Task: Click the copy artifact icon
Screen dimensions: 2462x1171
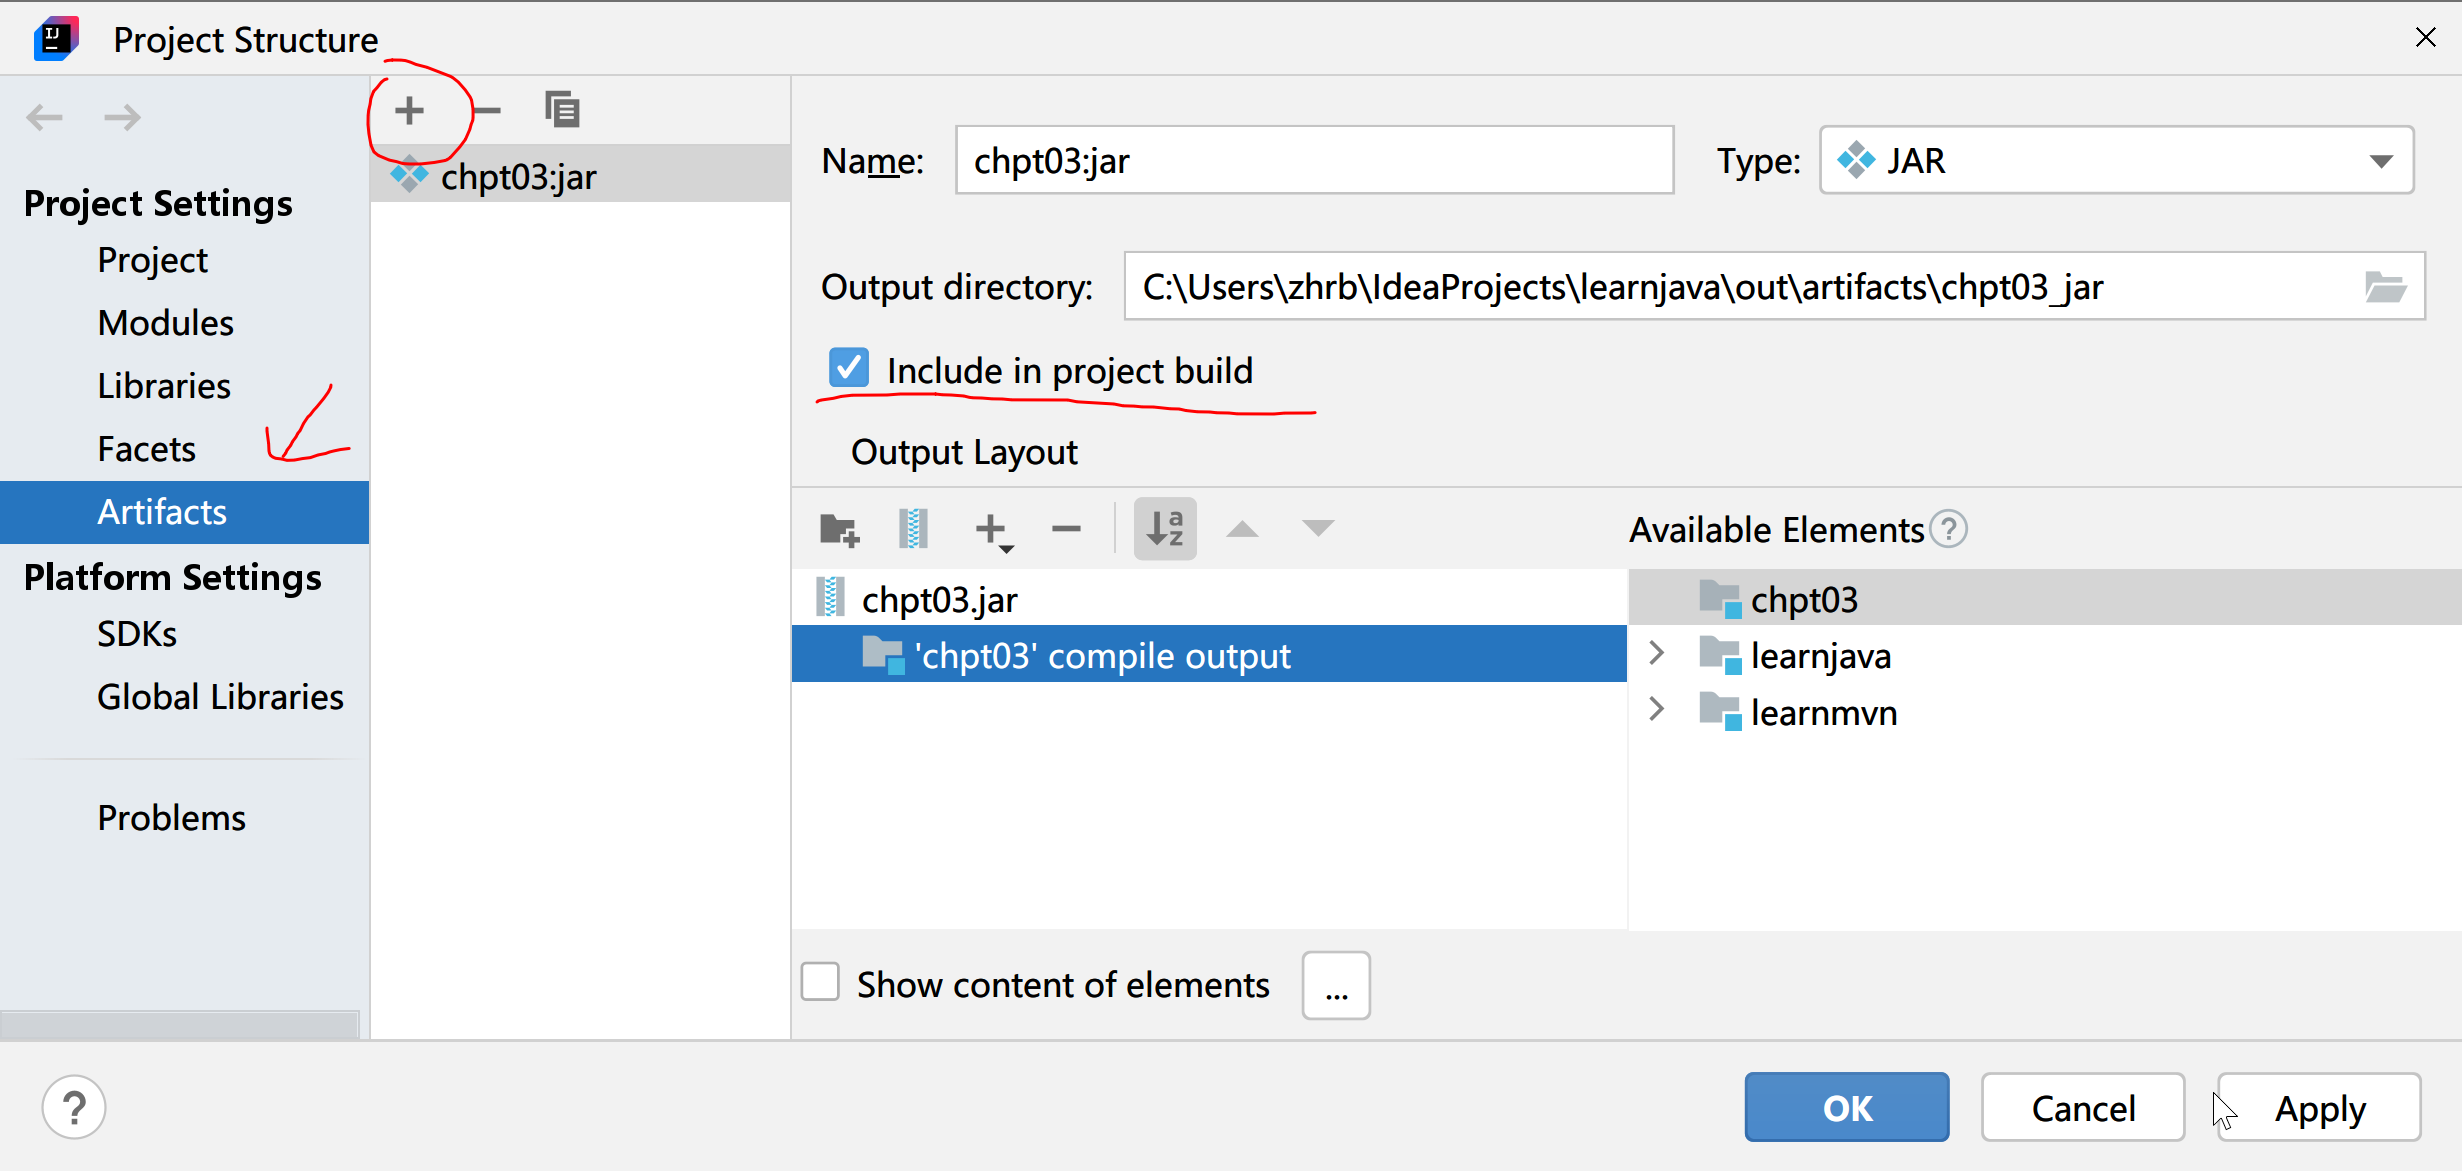Action: pos(563,110)
